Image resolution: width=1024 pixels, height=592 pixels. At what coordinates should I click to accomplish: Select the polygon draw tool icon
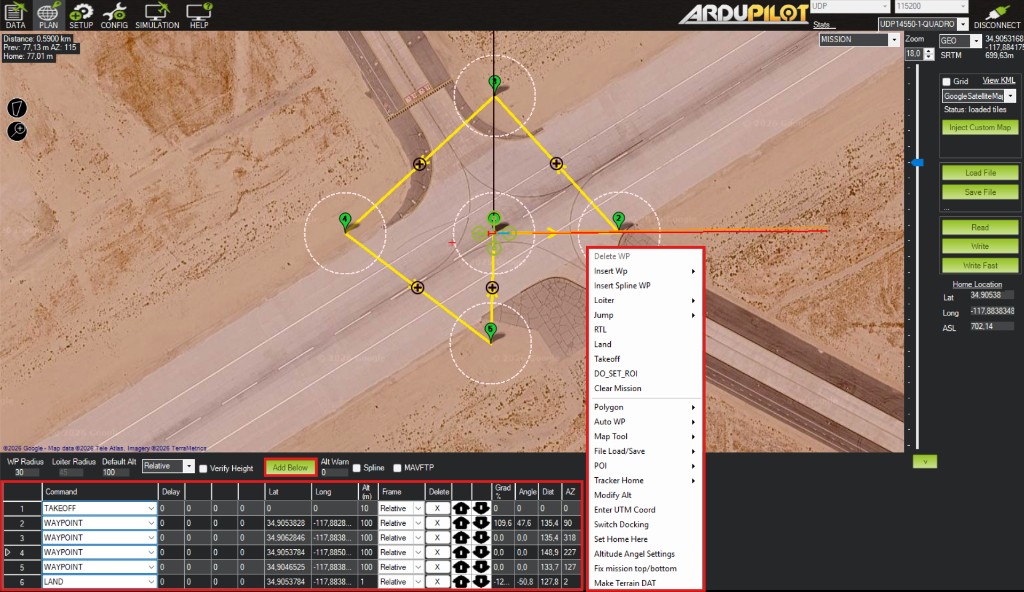coord(17,108)
